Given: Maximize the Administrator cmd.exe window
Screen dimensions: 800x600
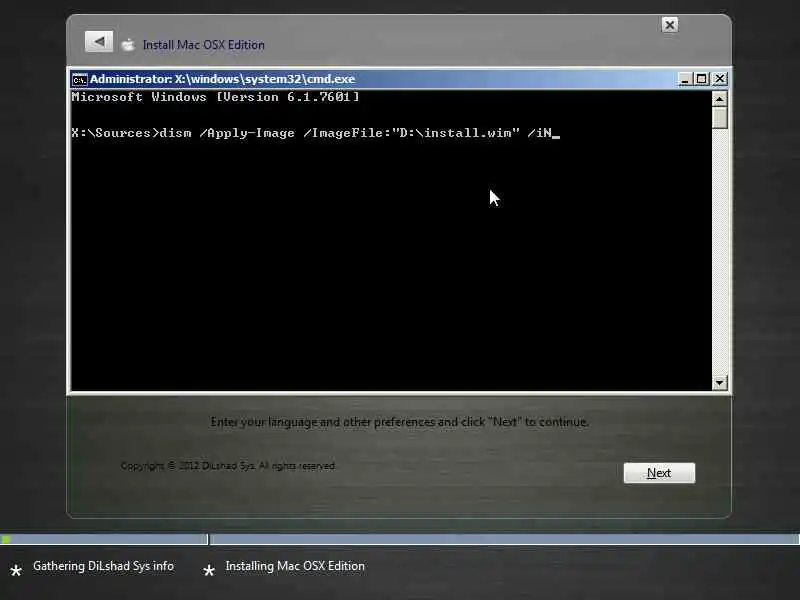Looking at the screenshot, I should coord(702,79).
